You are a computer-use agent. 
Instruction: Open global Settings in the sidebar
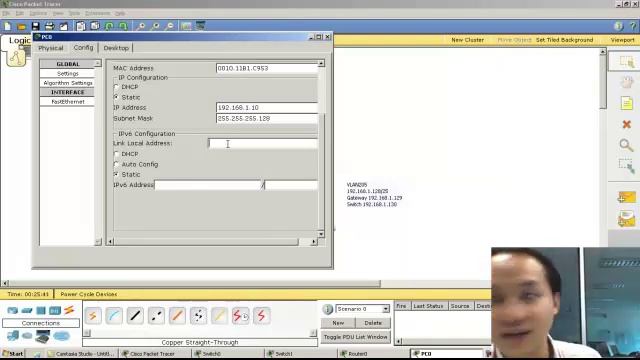tap(67, 73)
